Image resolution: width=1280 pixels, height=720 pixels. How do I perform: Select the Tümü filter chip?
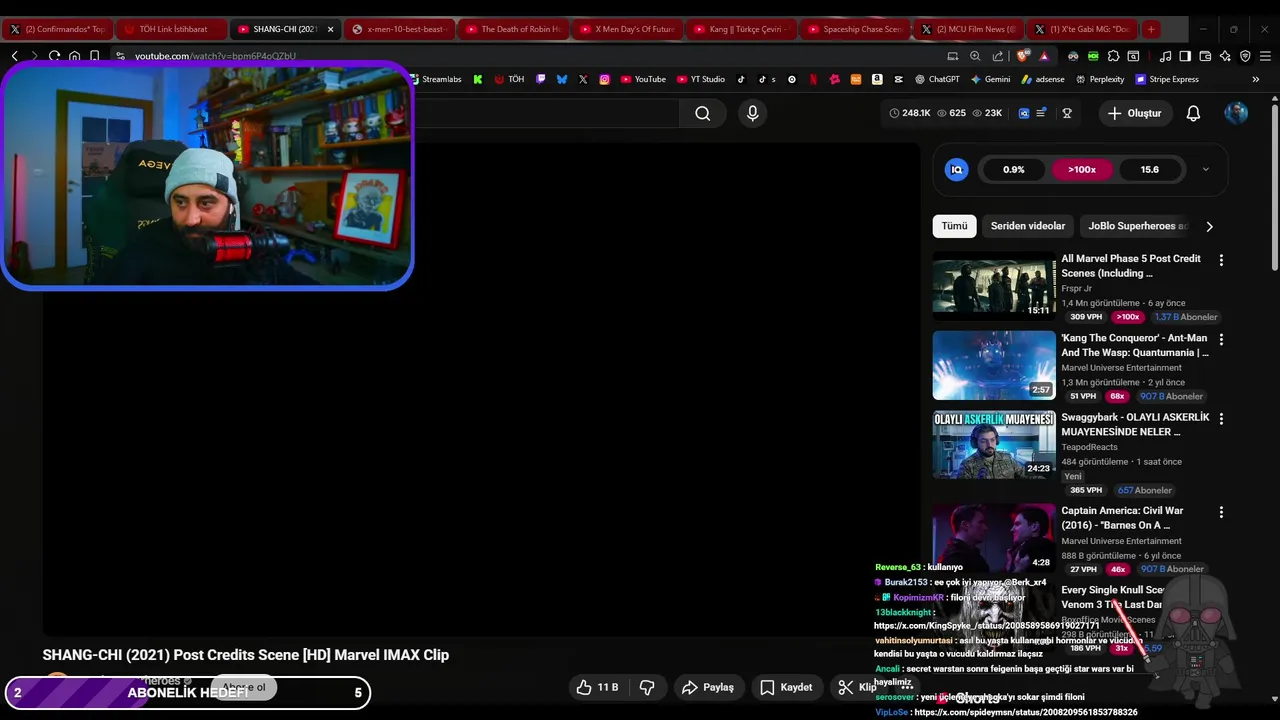click(954, 226)
